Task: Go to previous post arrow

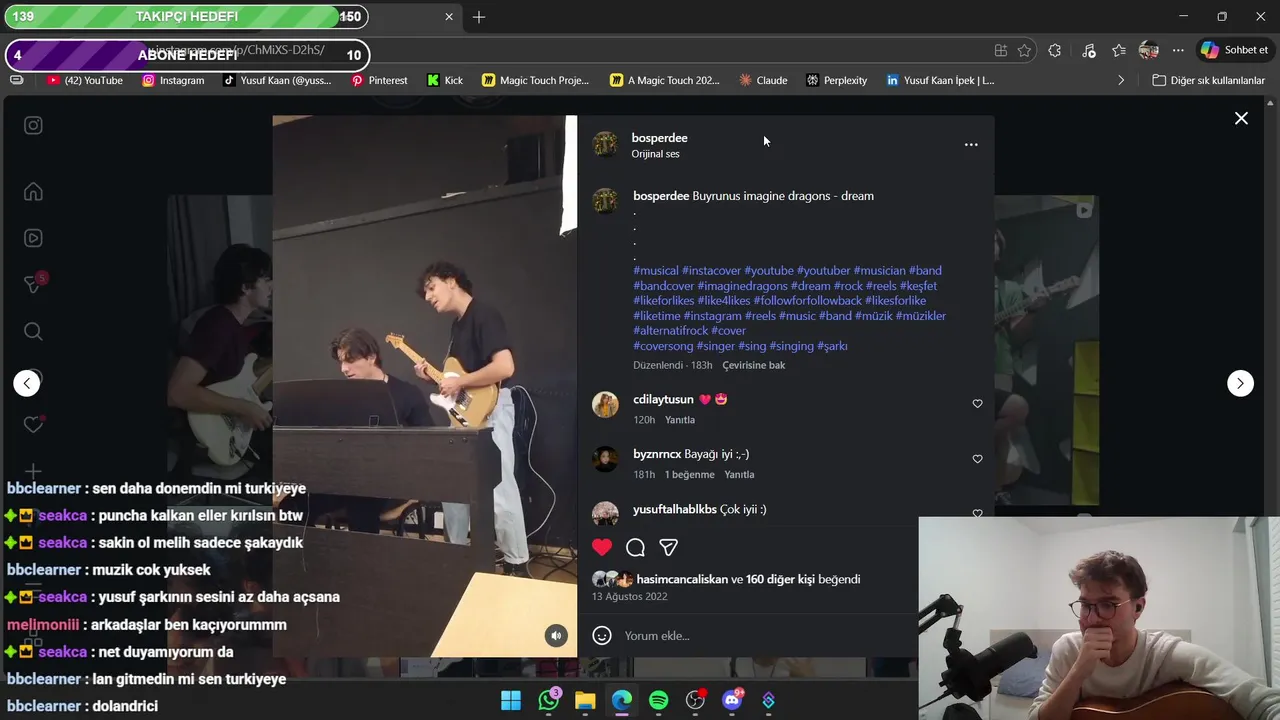Action: (x=27, y=383)
